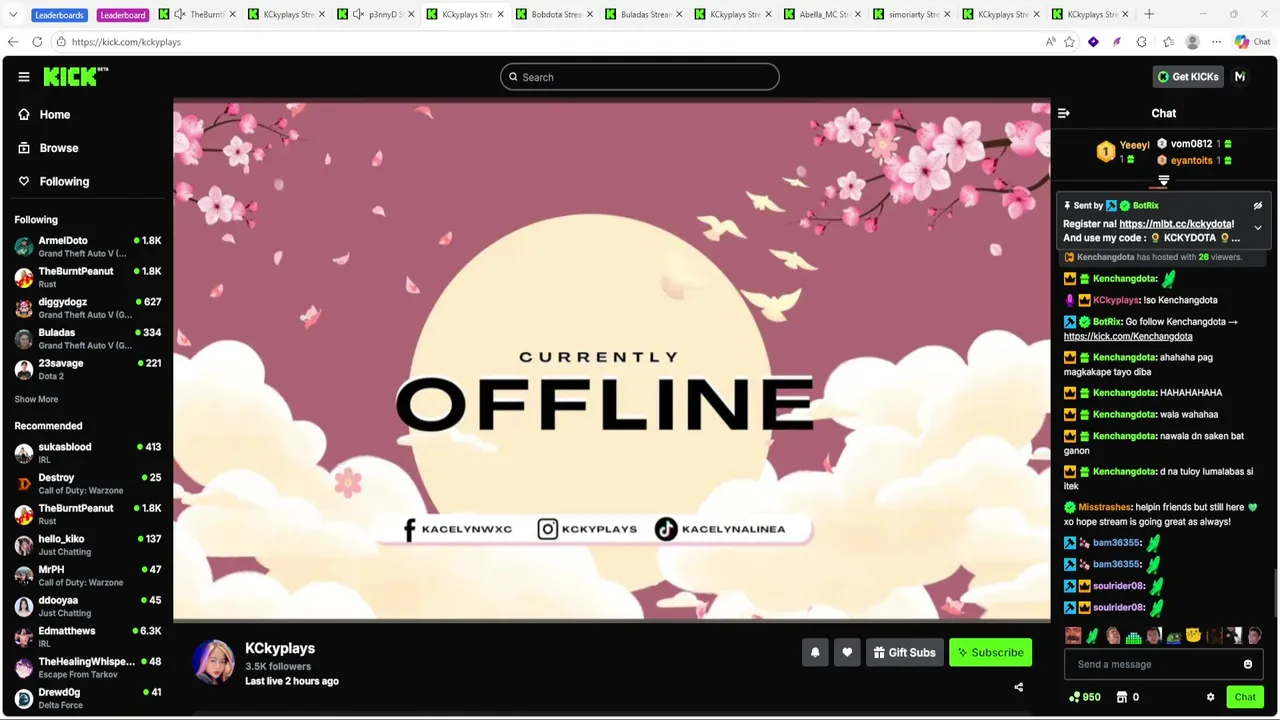Open browser Settings and more menu
1280x720 pixels.
click(1217, 42)
